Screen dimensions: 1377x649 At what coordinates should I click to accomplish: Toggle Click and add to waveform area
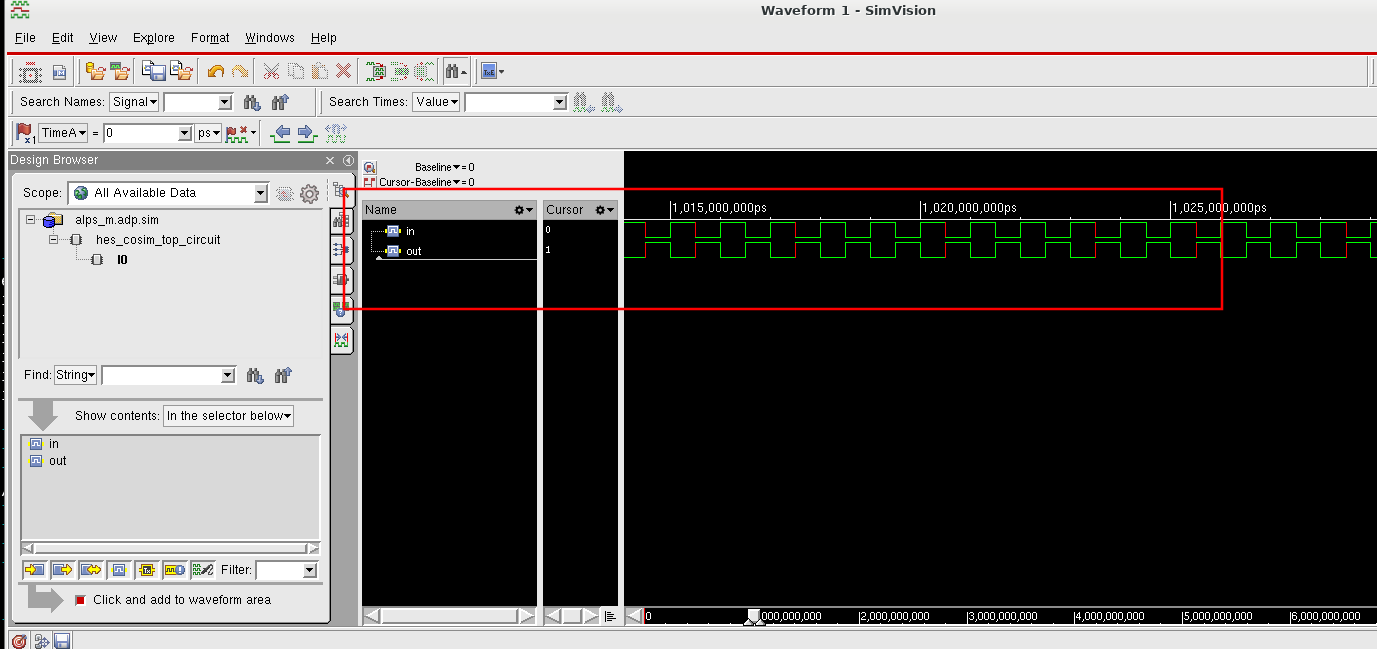click(81, 600)
